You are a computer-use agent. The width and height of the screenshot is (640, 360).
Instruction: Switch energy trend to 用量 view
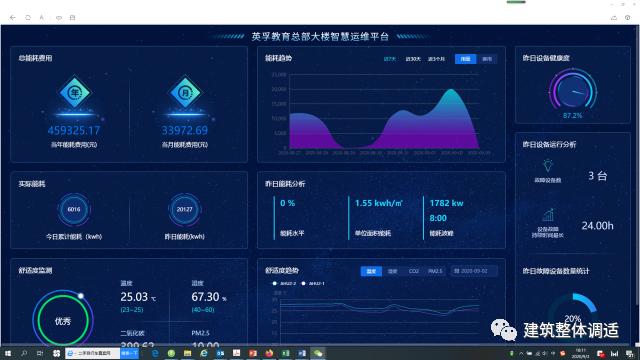(465, 59)
